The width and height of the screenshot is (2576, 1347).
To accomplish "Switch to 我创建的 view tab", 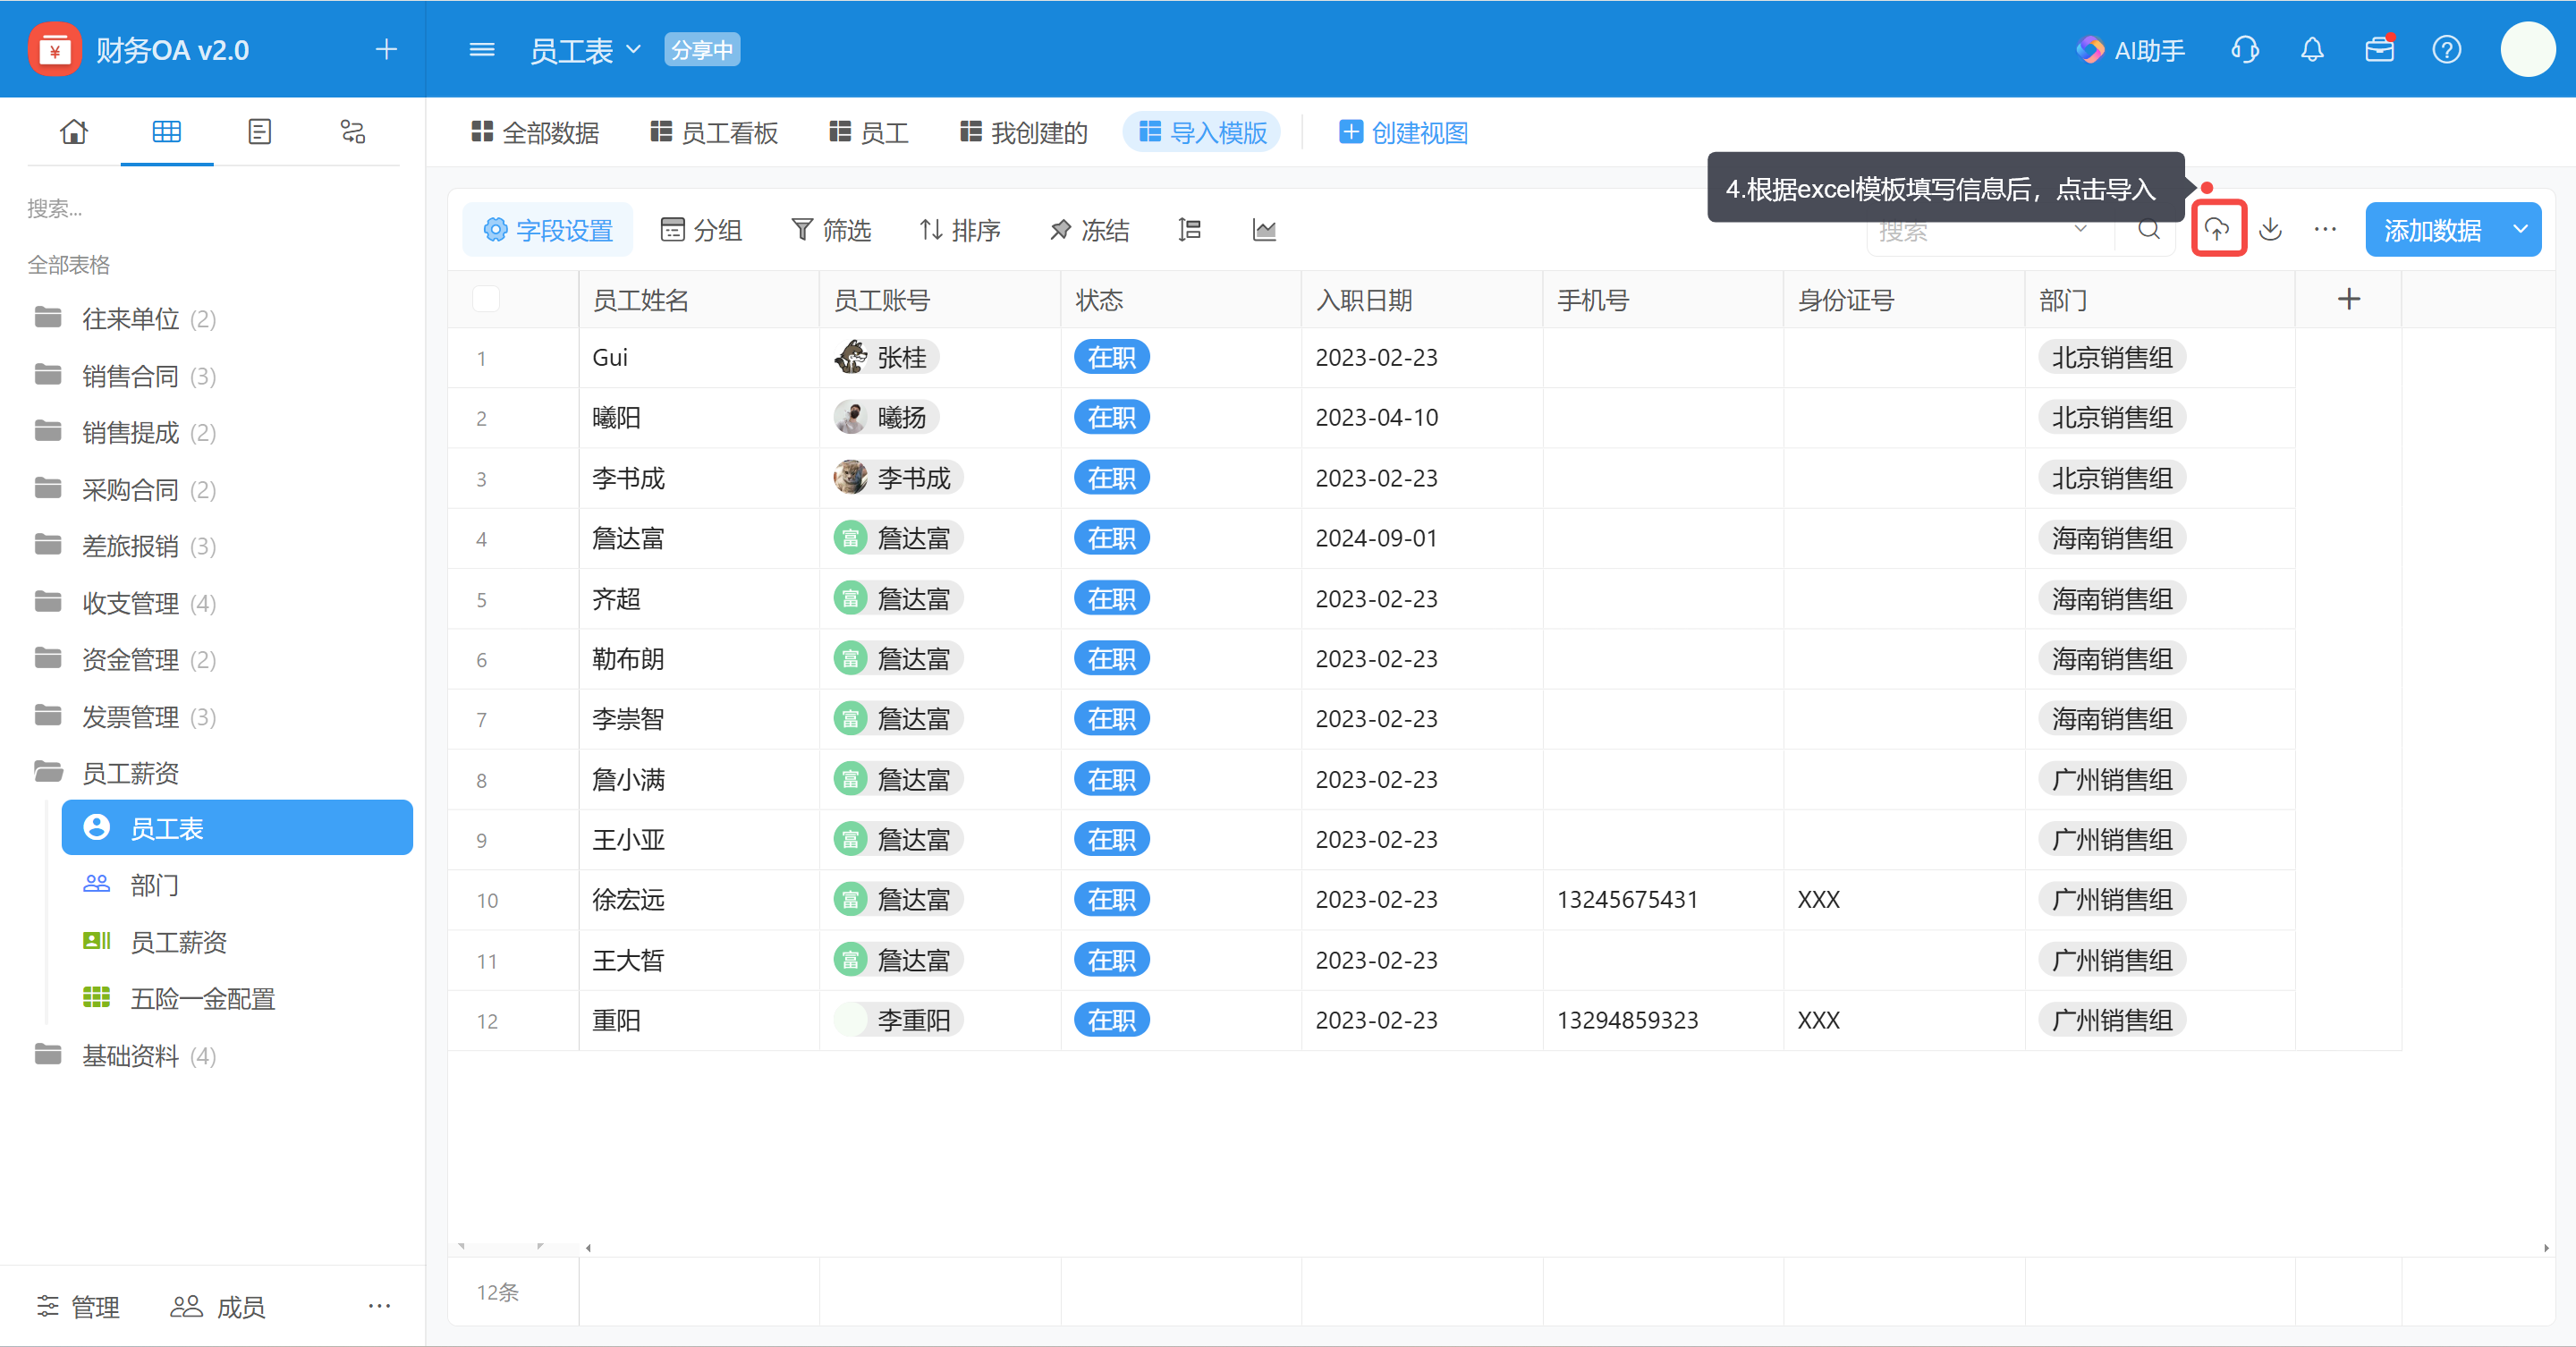I will click(1024, 132).
